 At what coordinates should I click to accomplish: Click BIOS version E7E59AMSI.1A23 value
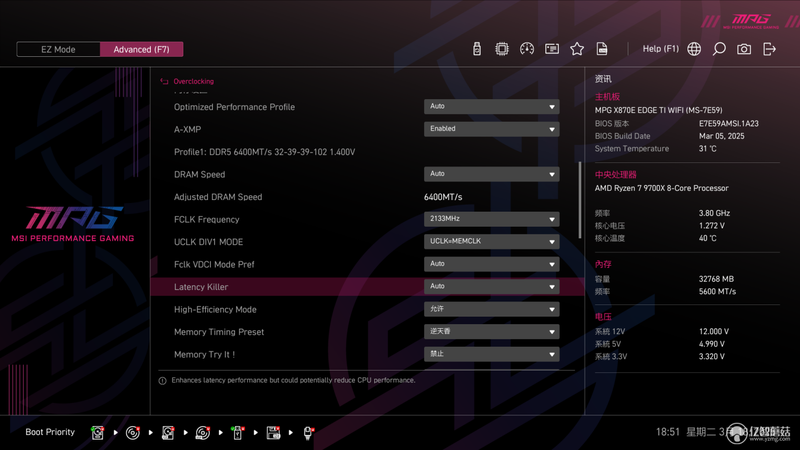729,123
